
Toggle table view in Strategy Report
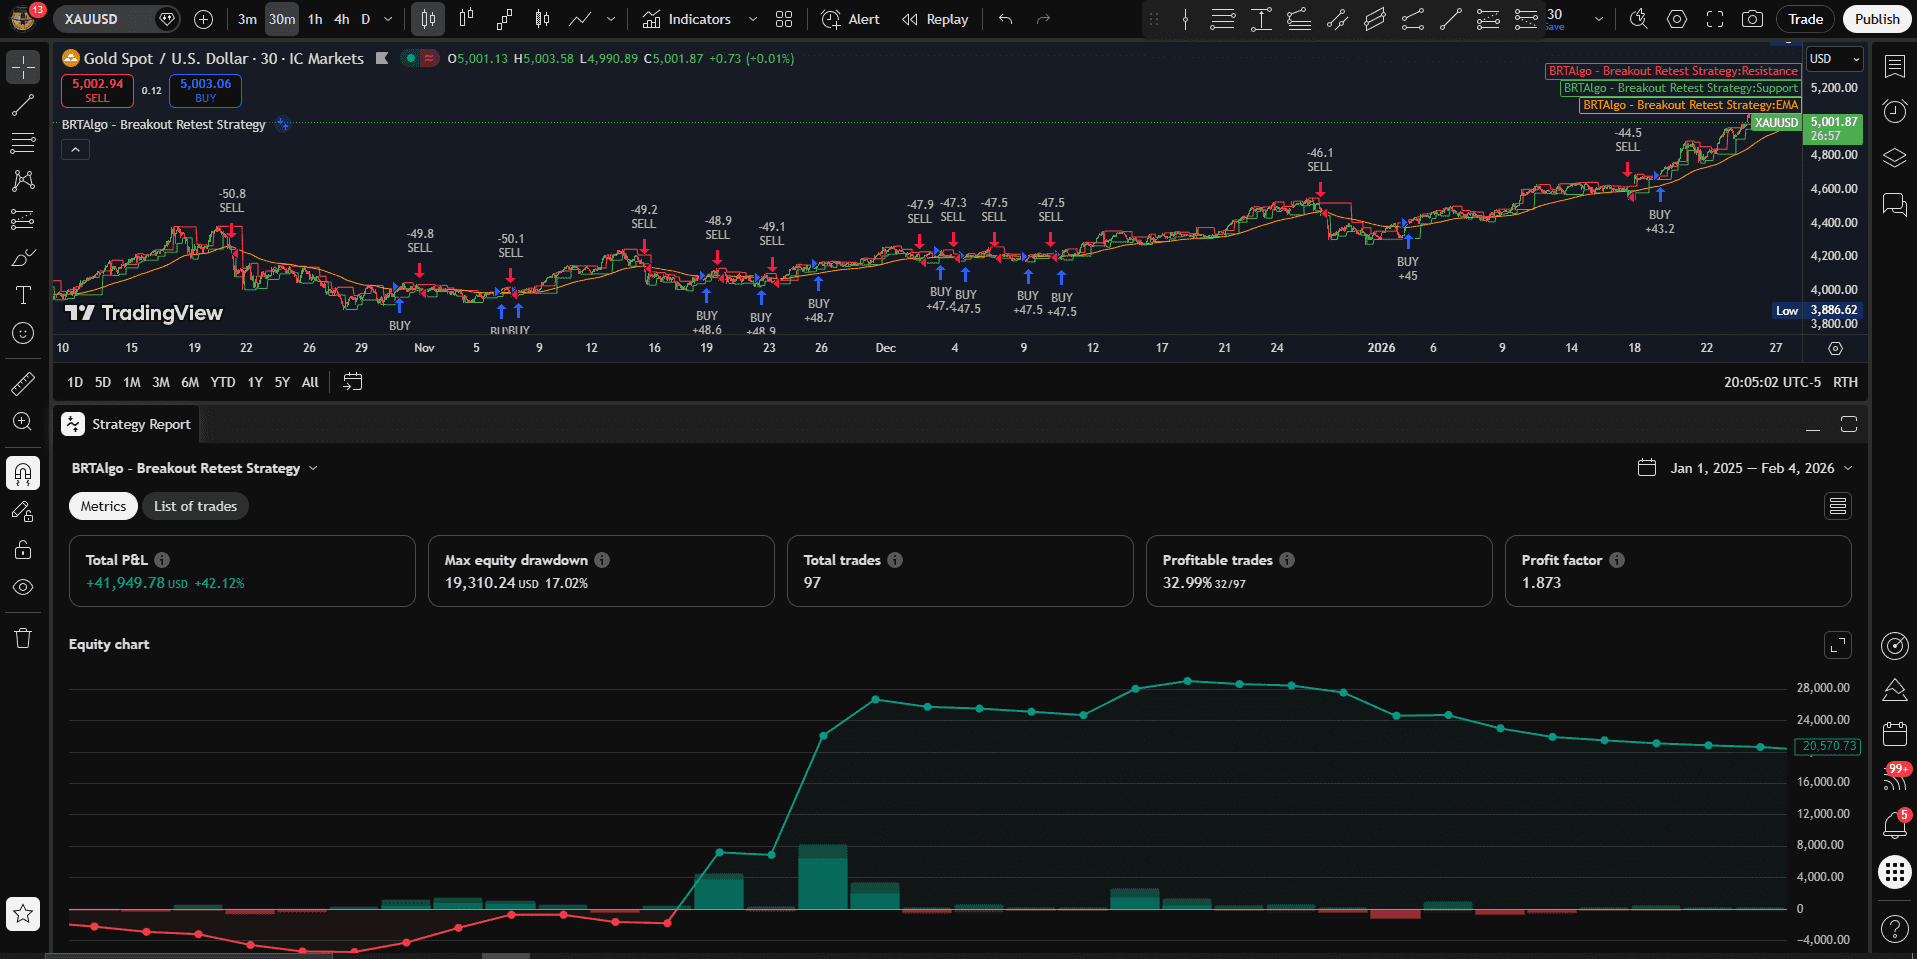(x=1838, y=506)
